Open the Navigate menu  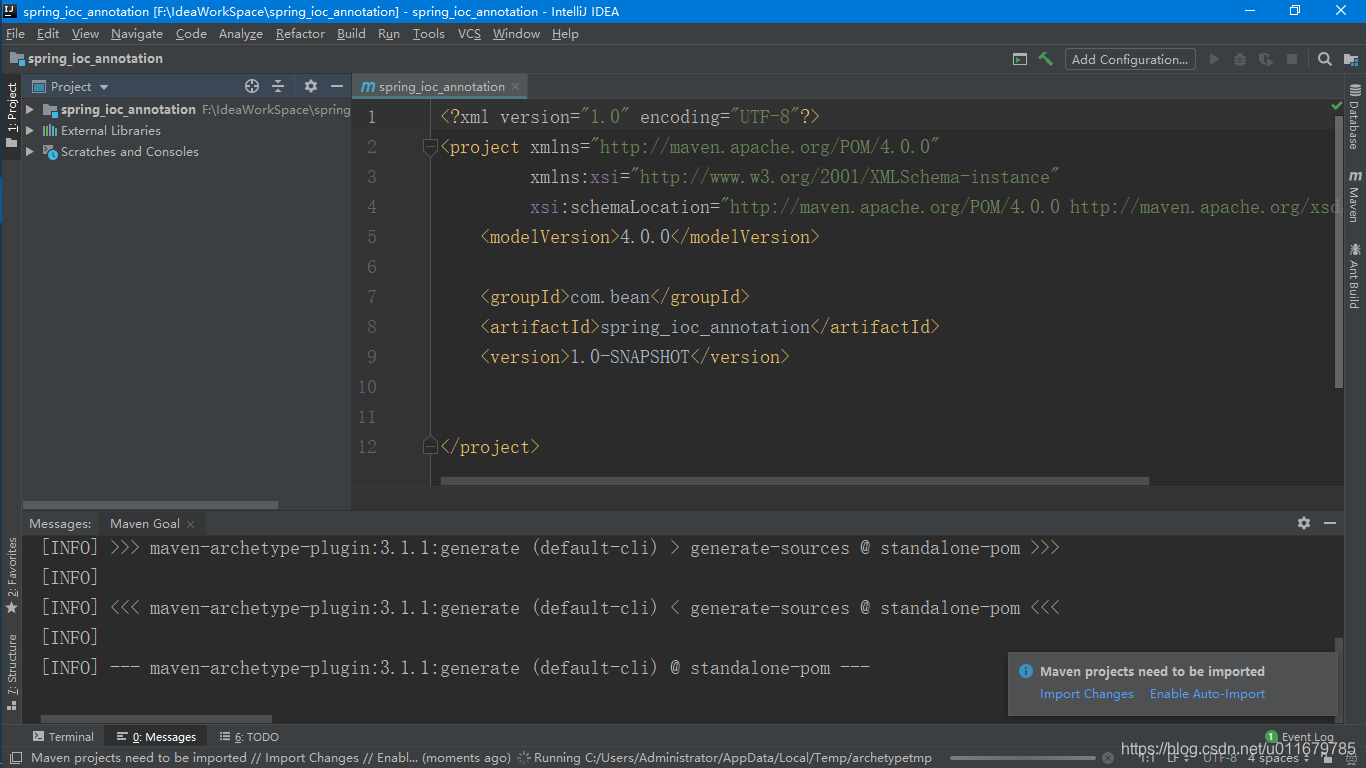pyautogui.click(x=137, y=33)
